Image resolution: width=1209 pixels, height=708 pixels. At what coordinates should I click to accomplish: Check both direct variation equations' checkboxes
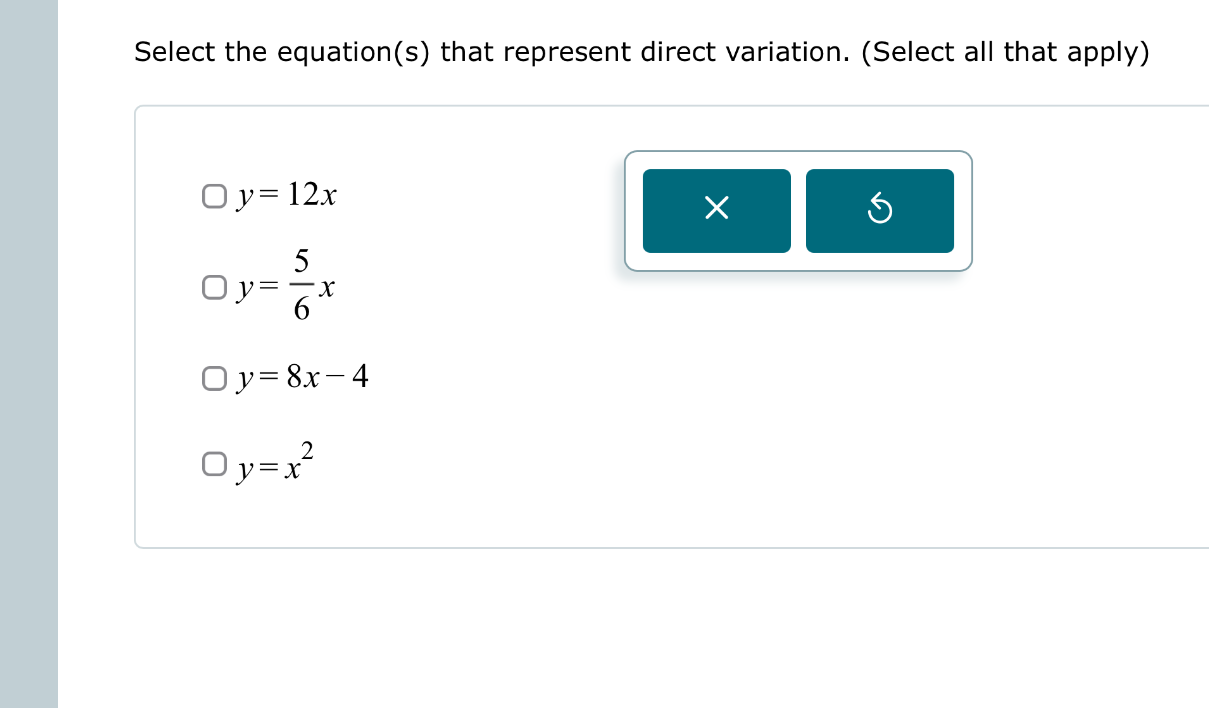coord(214,195)
